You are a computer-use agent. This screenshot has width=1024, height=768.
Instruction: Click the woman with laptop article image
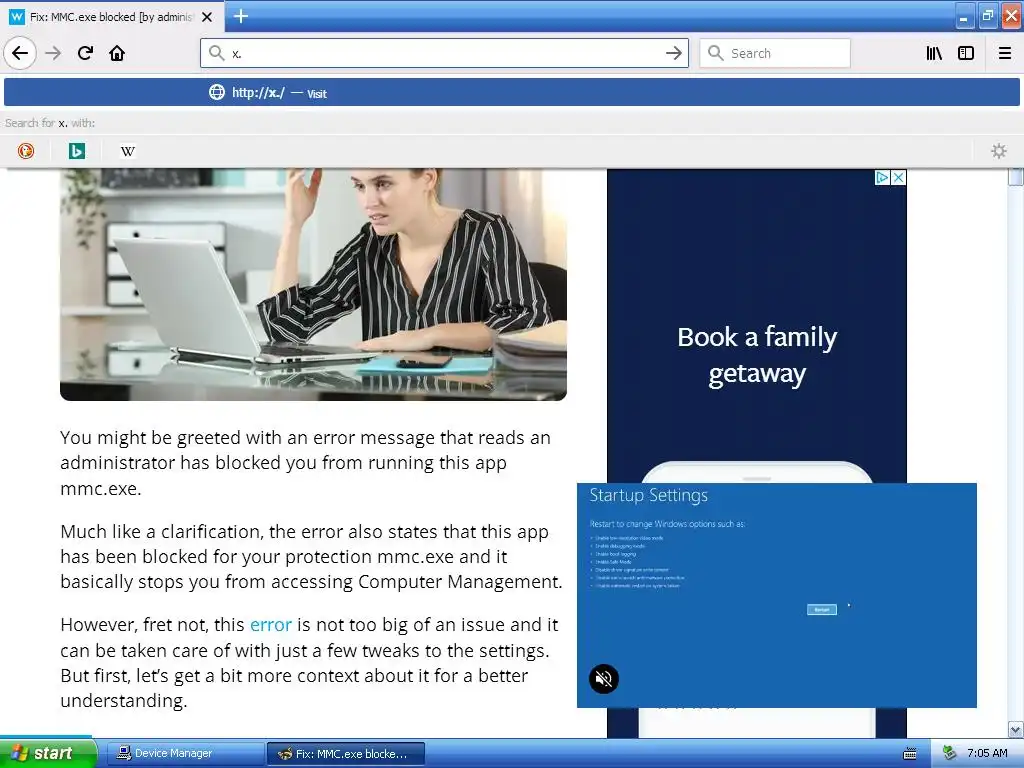(x=313, y=284)
